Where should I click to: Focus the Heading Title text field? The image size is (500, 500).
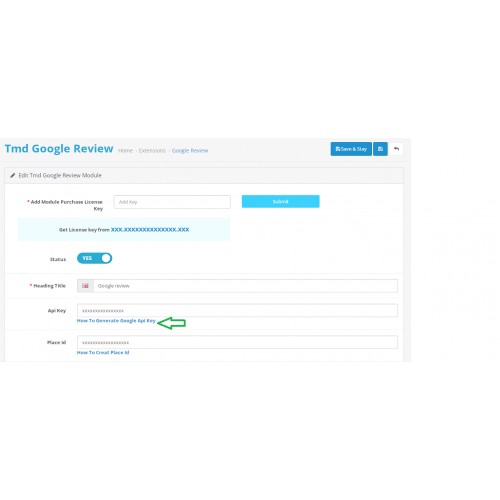[x=246, y=286]
